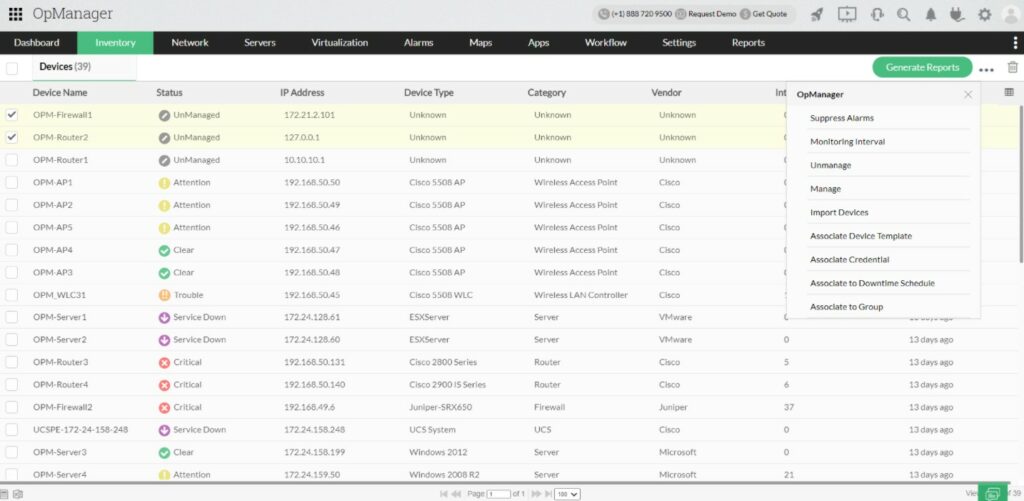Choose Associate Device Template entry
This screenshot has width=1024, height=501.
[861, 236]
